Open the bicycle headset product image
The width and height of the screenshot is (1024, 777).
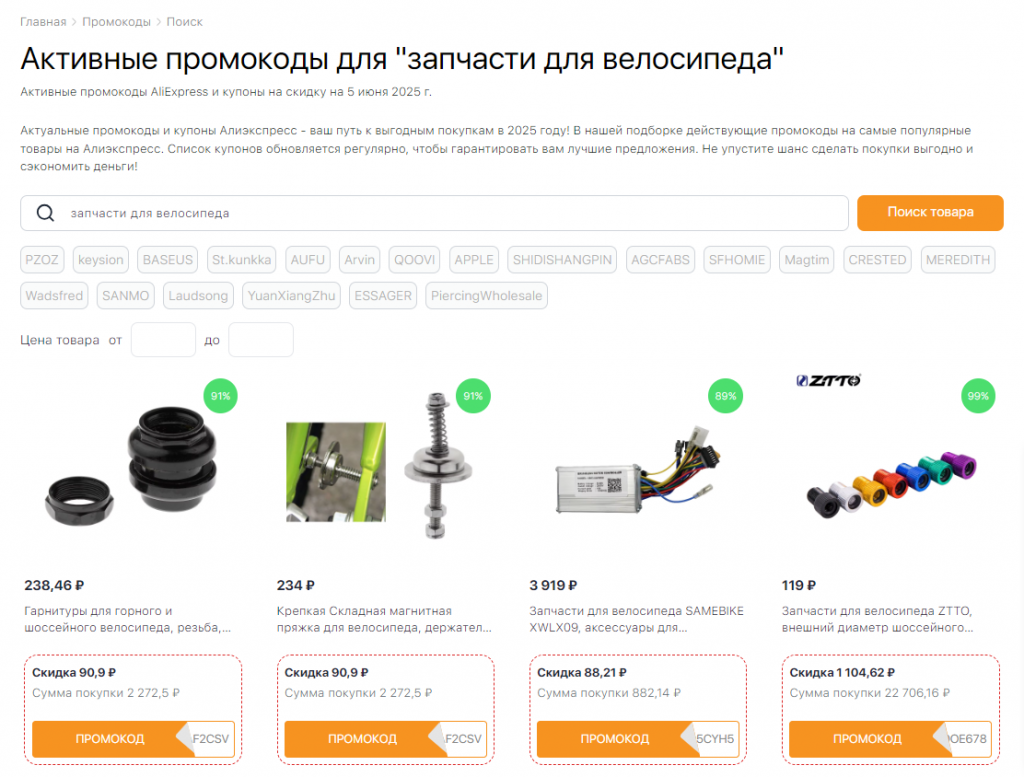131,467
